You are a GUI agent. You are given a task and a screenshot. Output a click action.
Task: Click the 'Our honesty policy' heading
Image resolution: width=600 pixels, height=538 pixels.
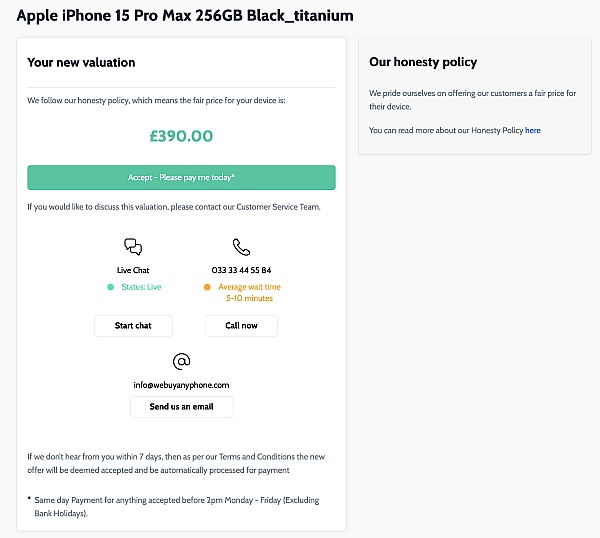[x=423, y=62]
